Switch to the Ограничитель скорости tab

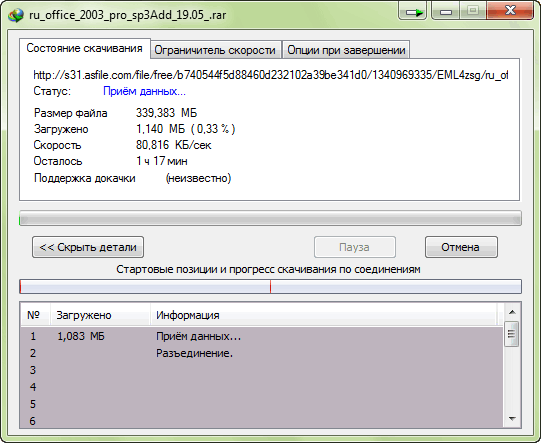215,50
